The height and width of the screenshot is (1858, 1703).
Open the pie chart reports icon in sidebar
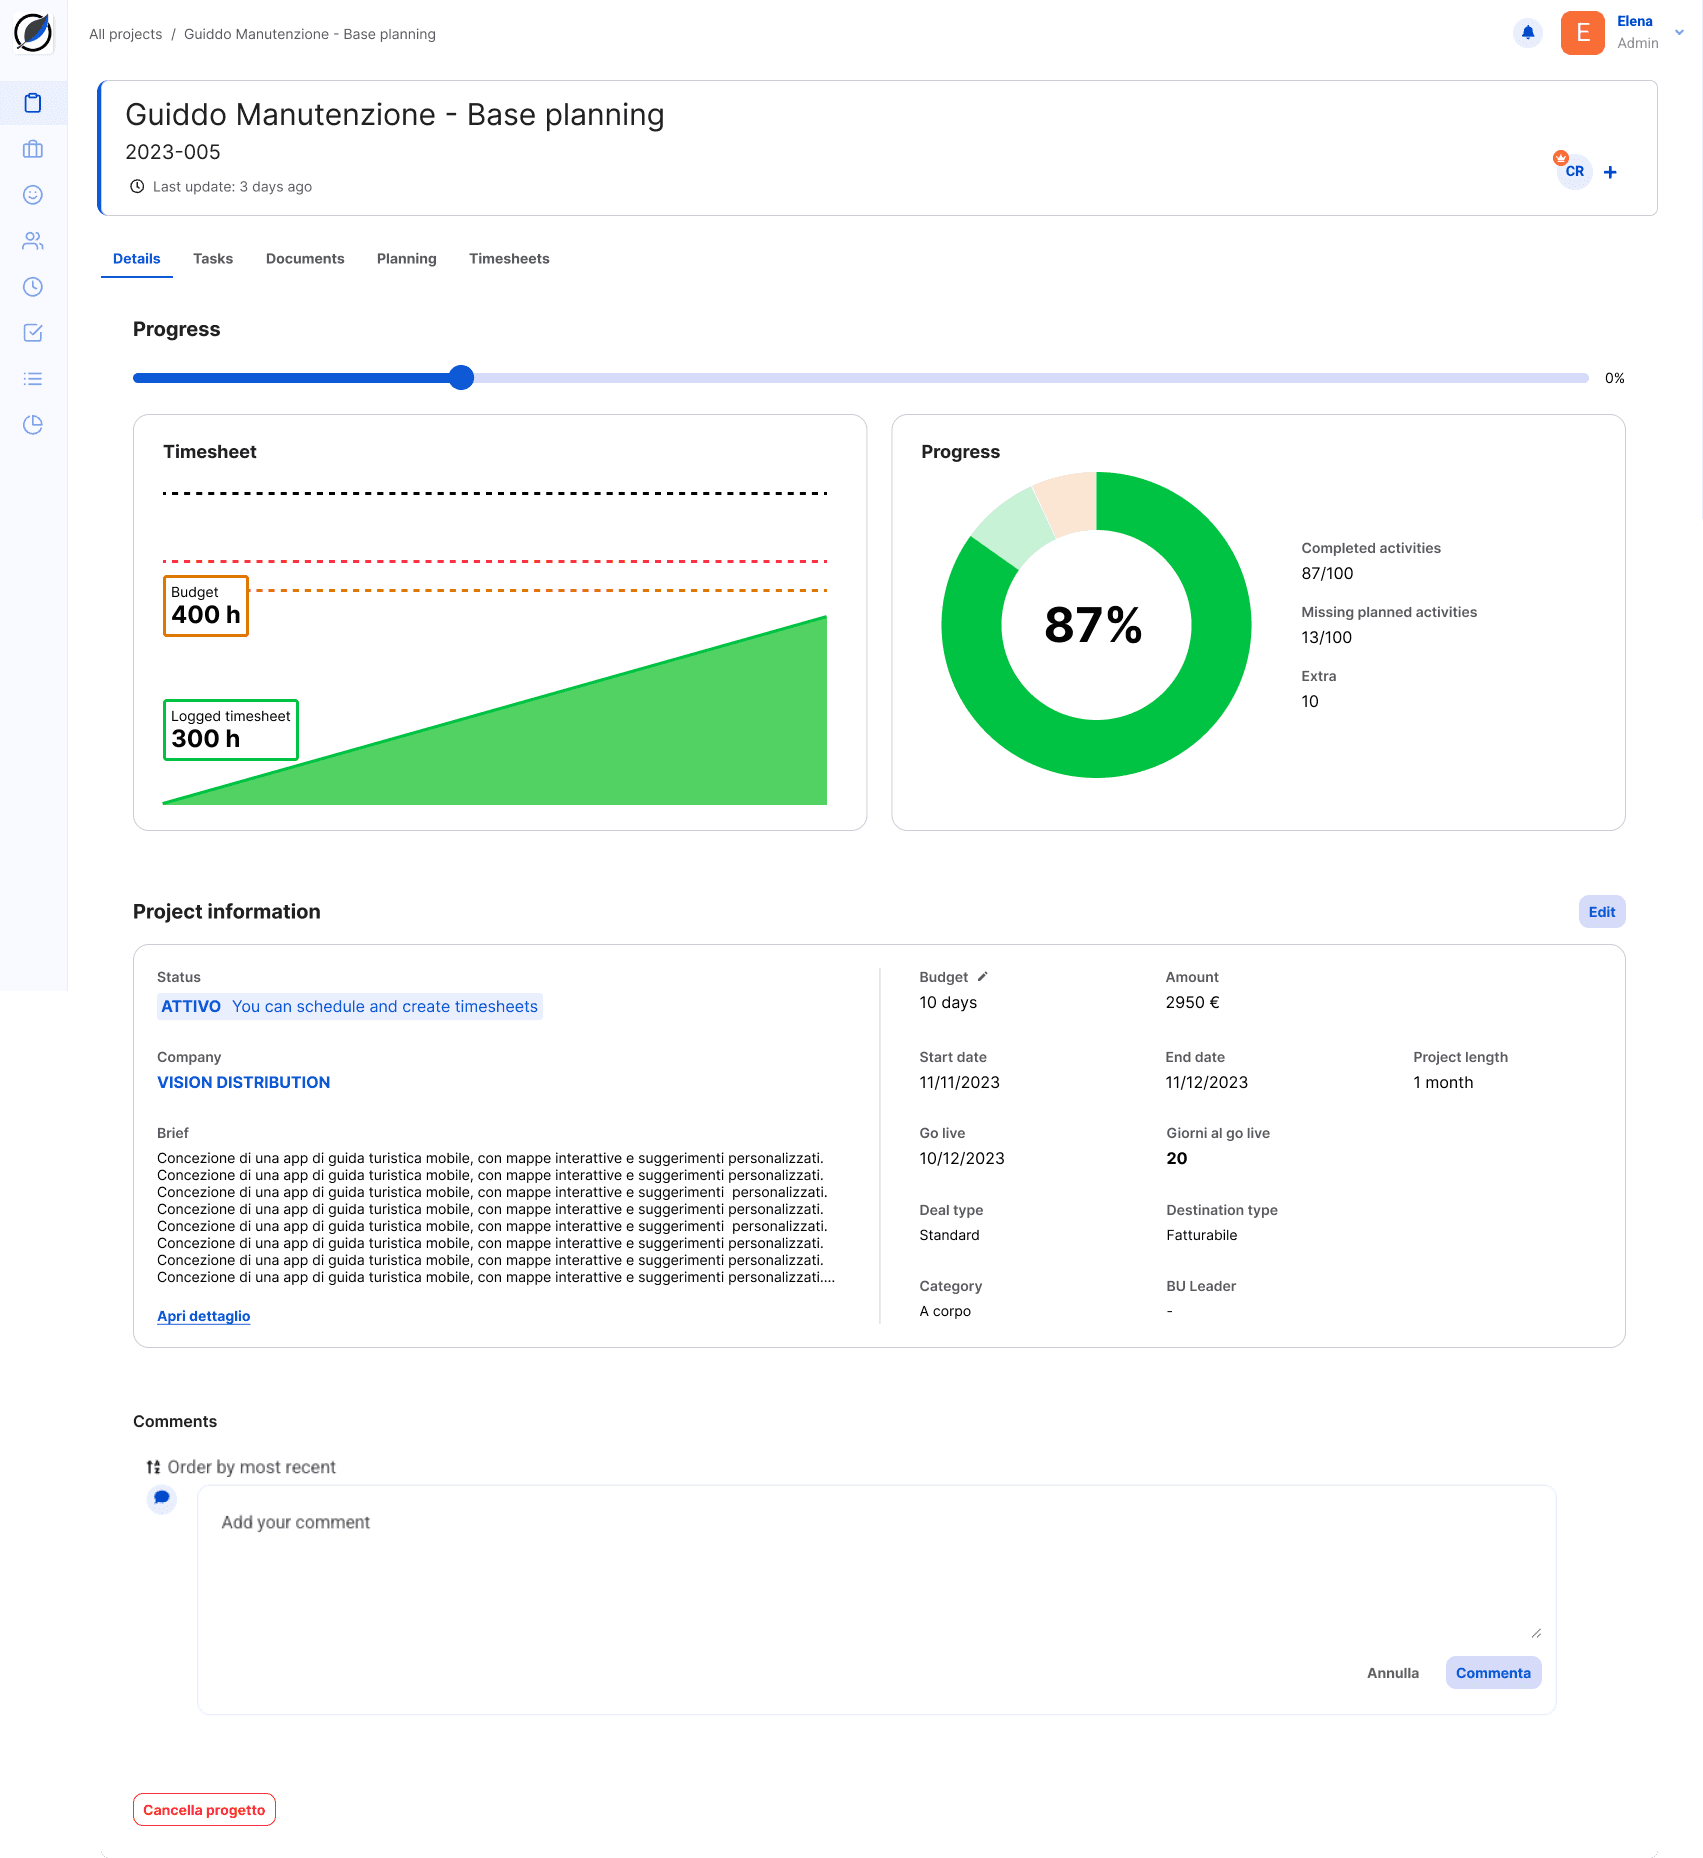33,425
